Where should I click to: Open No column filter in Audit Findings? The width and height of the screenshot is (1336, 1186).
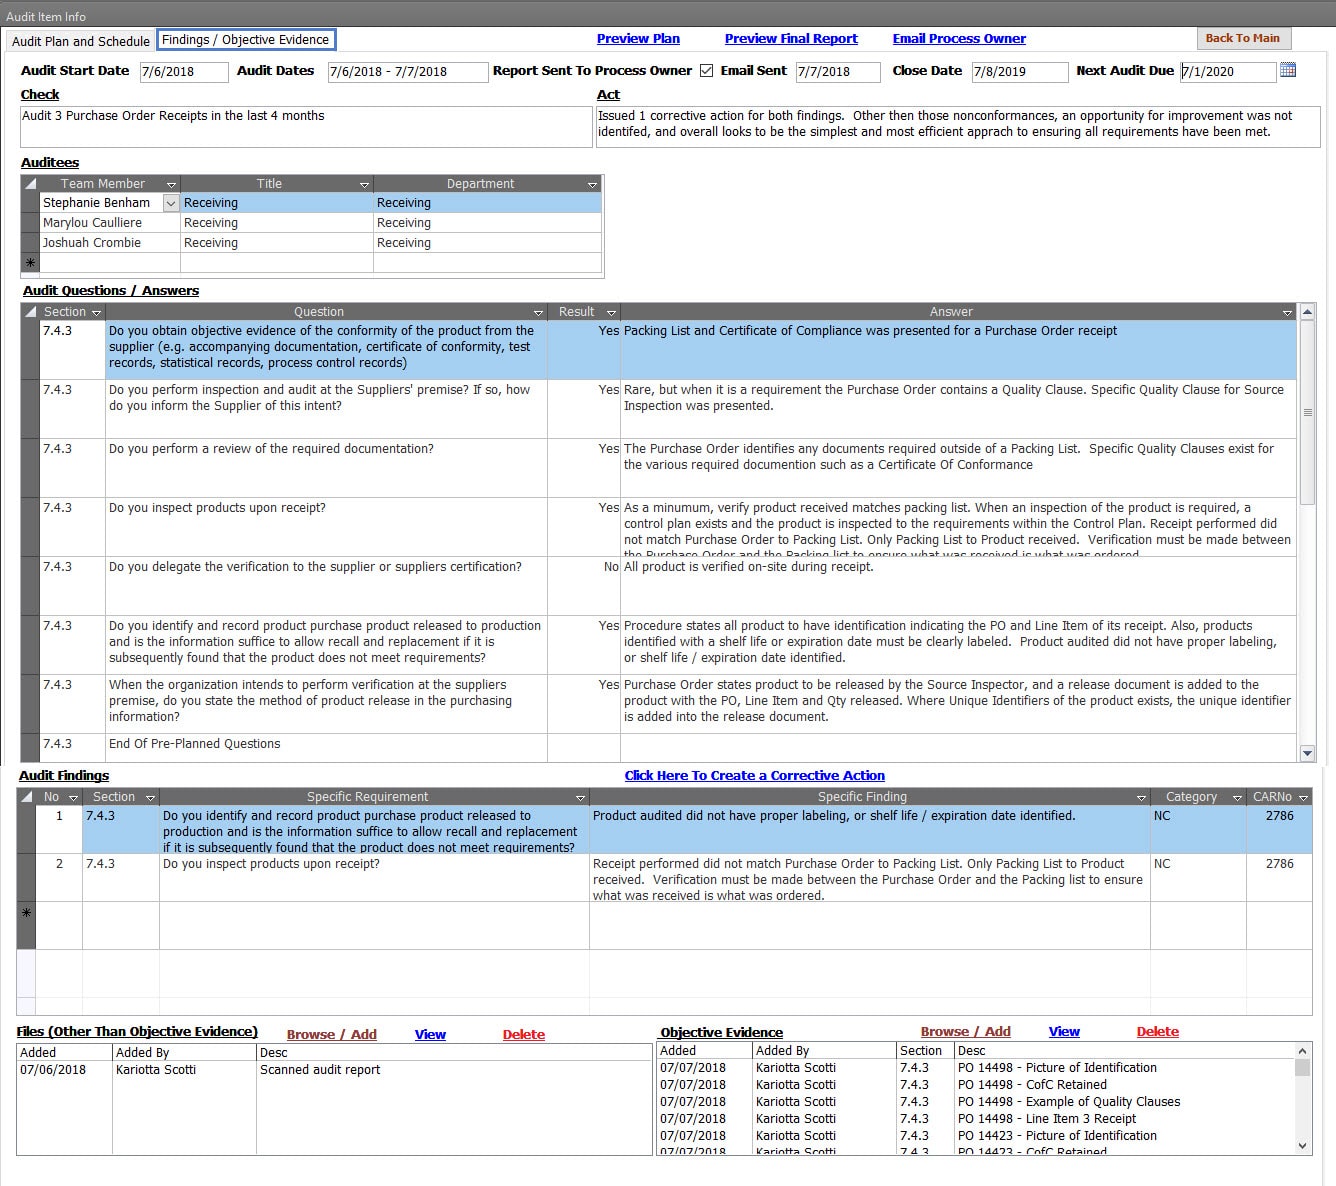pyautogui.click(x=73, y=798)
